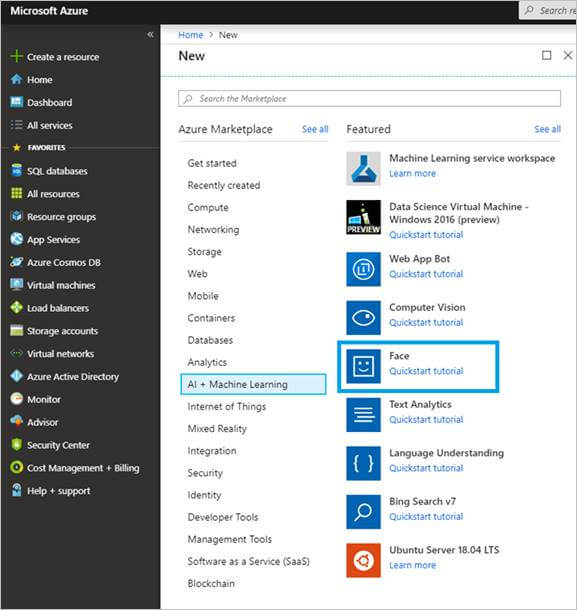Screen dimensions: 577x610
Task: Open the Analytics category
Action: 207,362
